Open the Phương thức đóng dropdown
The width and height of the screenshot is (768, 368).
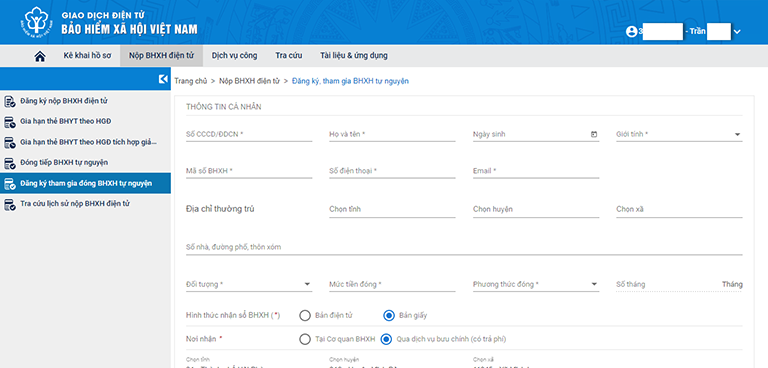pyautogui.click(x=536, y=284)
